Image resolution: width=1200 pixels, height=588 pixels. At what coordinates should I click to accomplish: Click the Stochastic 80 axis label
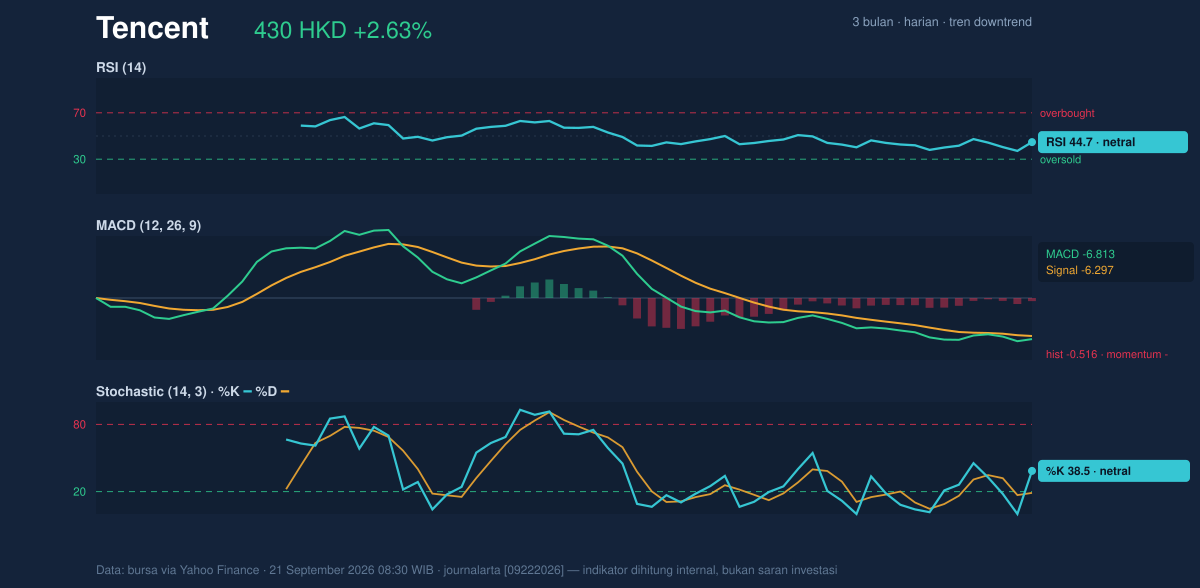tap(79, 425)
